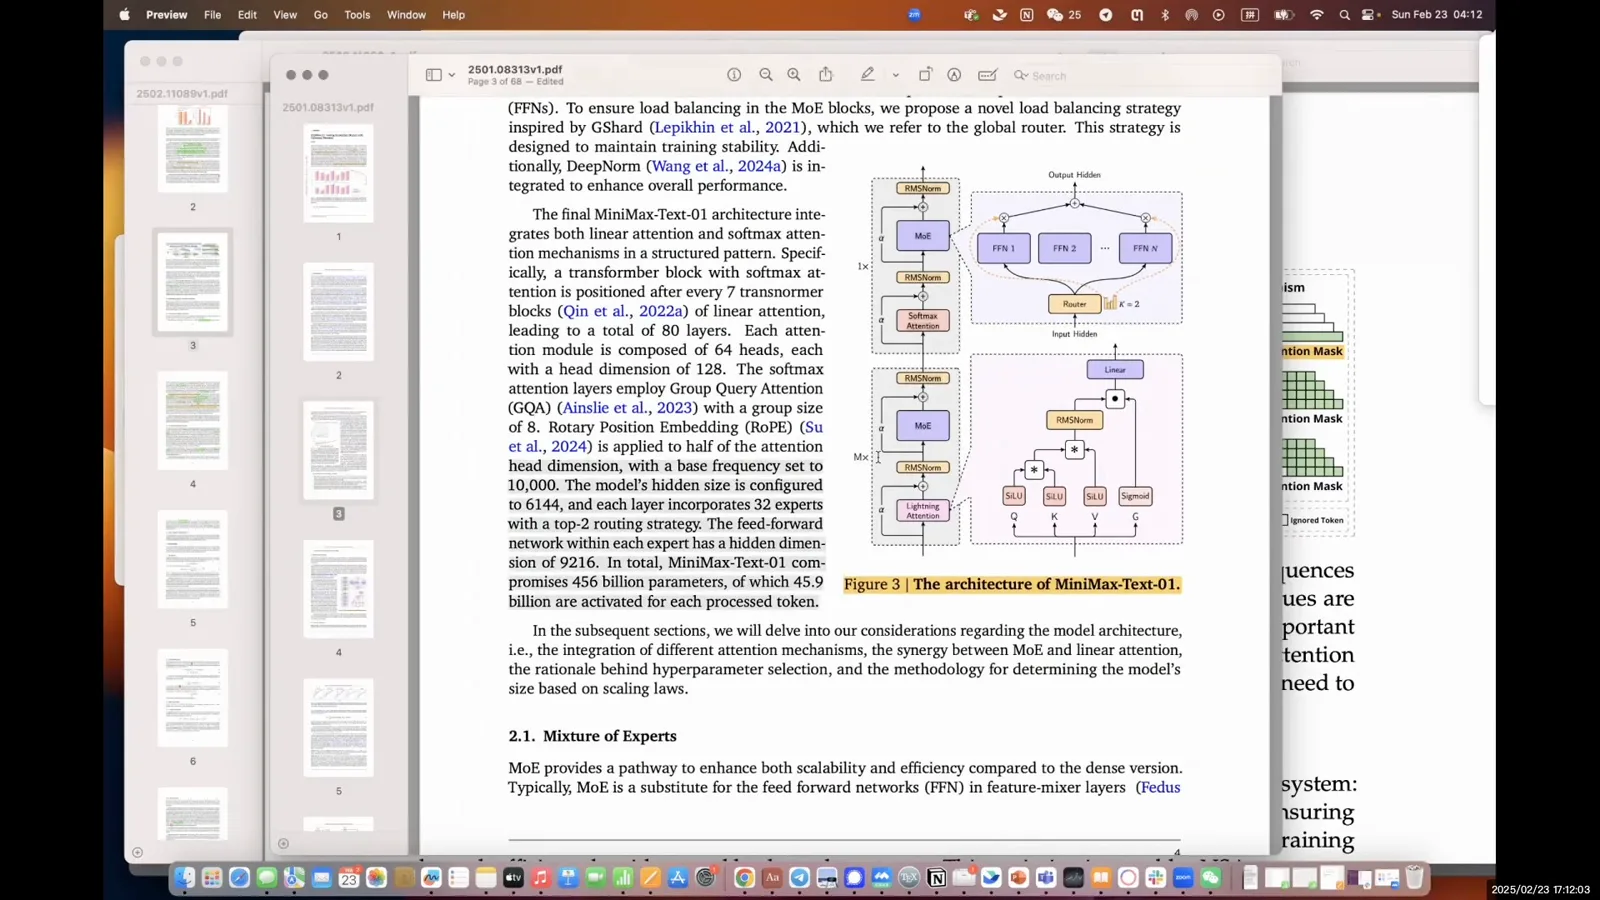Open Spotlight search in menu bar
1600x900 pixels.
coord(1345,15)
